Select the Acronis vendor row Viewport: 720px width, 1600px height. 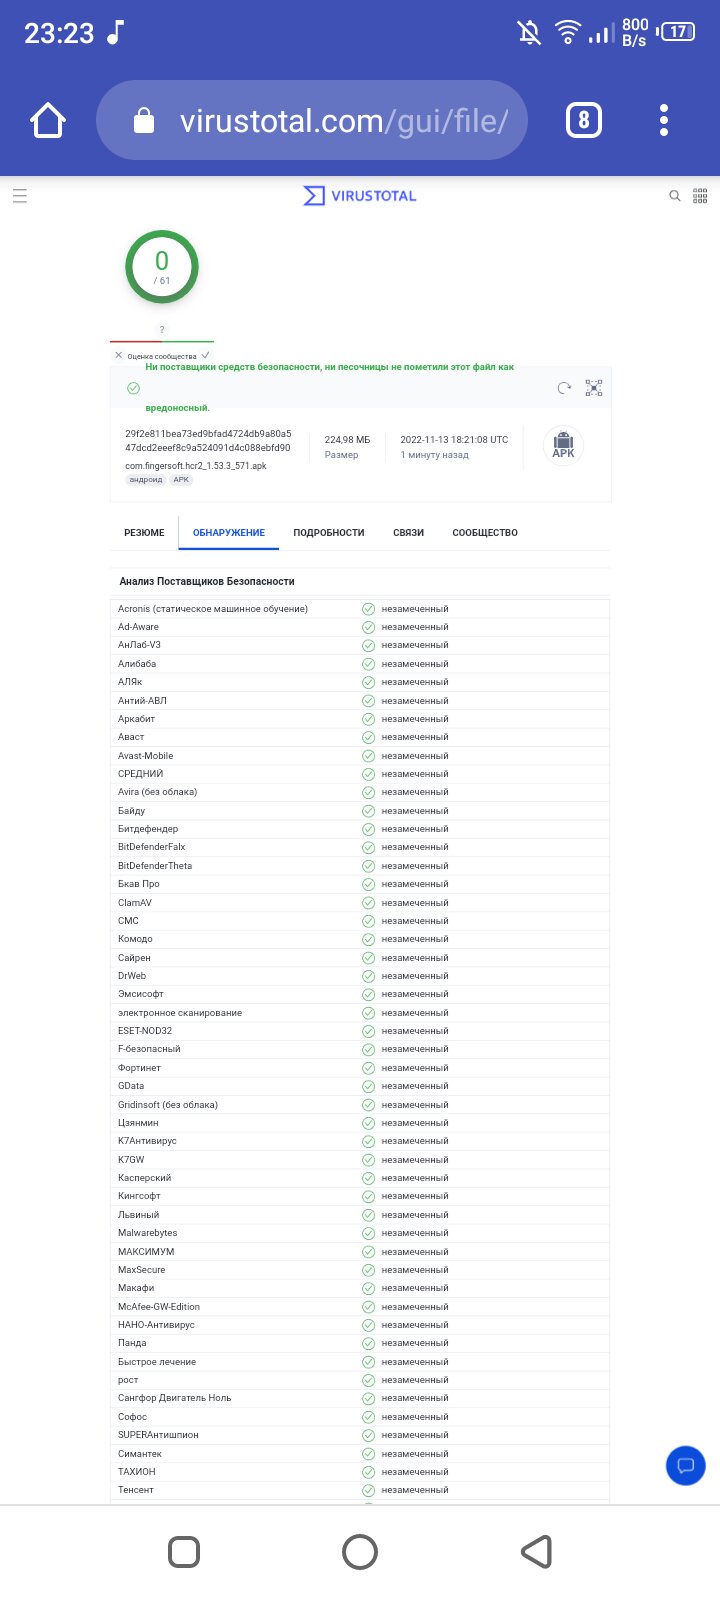(x=360, y=609)
